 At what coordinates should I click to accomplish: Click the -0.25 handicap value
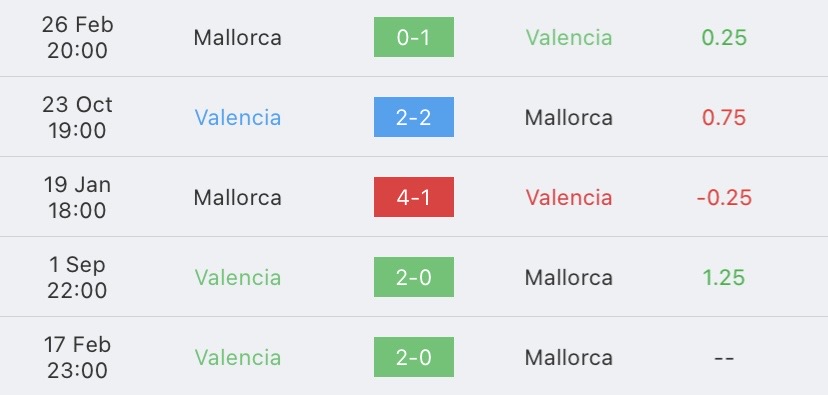724,198
